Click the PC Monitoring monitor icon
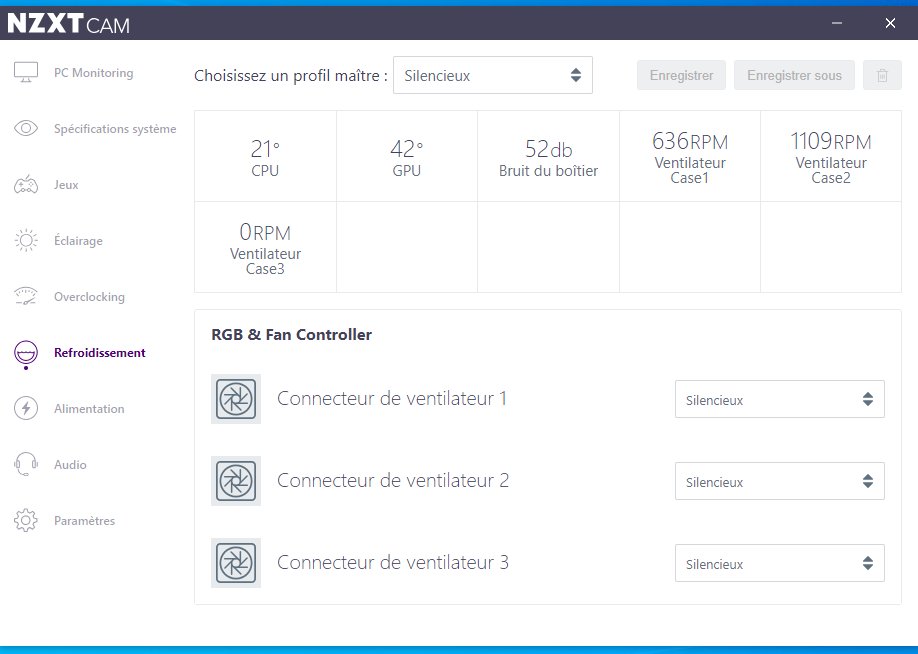 point(26,73)
